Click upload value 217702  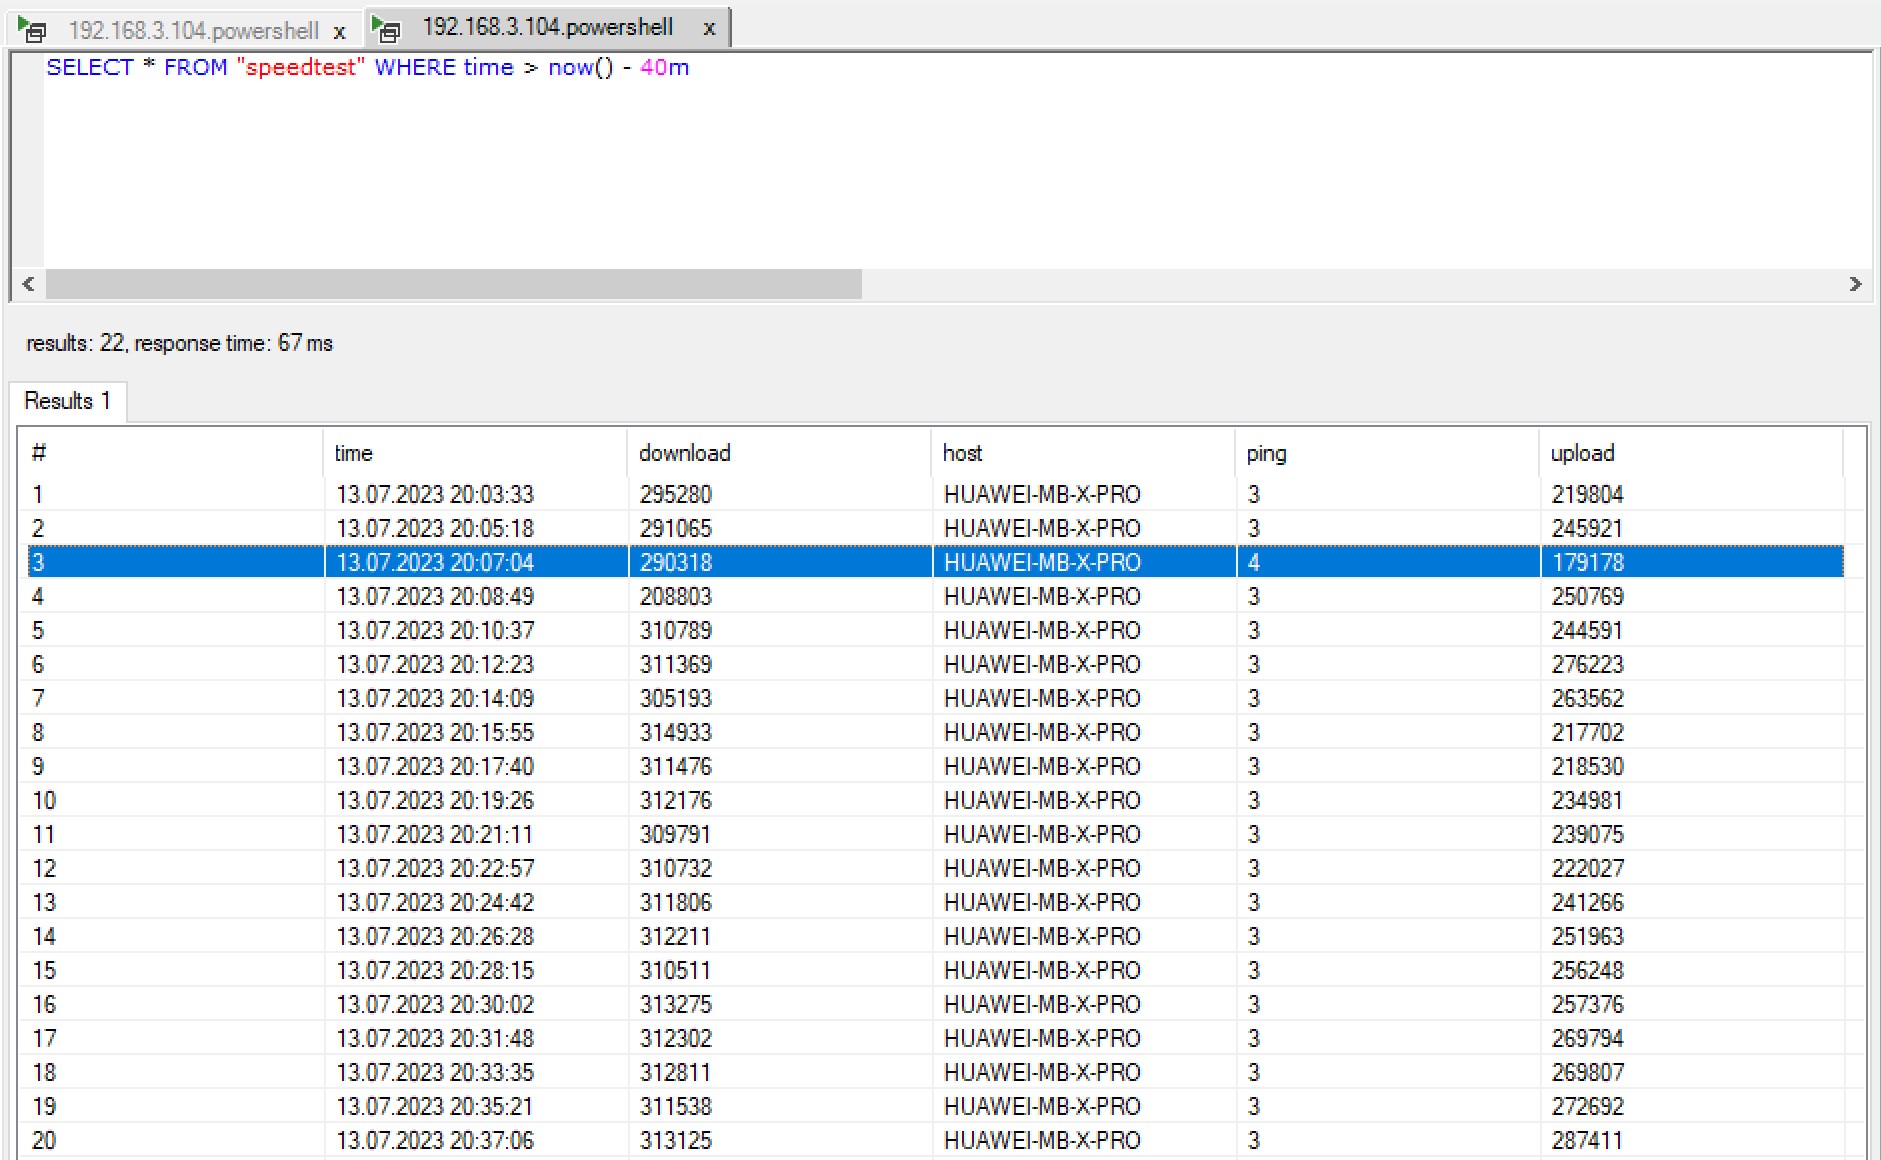[1588, 732]
